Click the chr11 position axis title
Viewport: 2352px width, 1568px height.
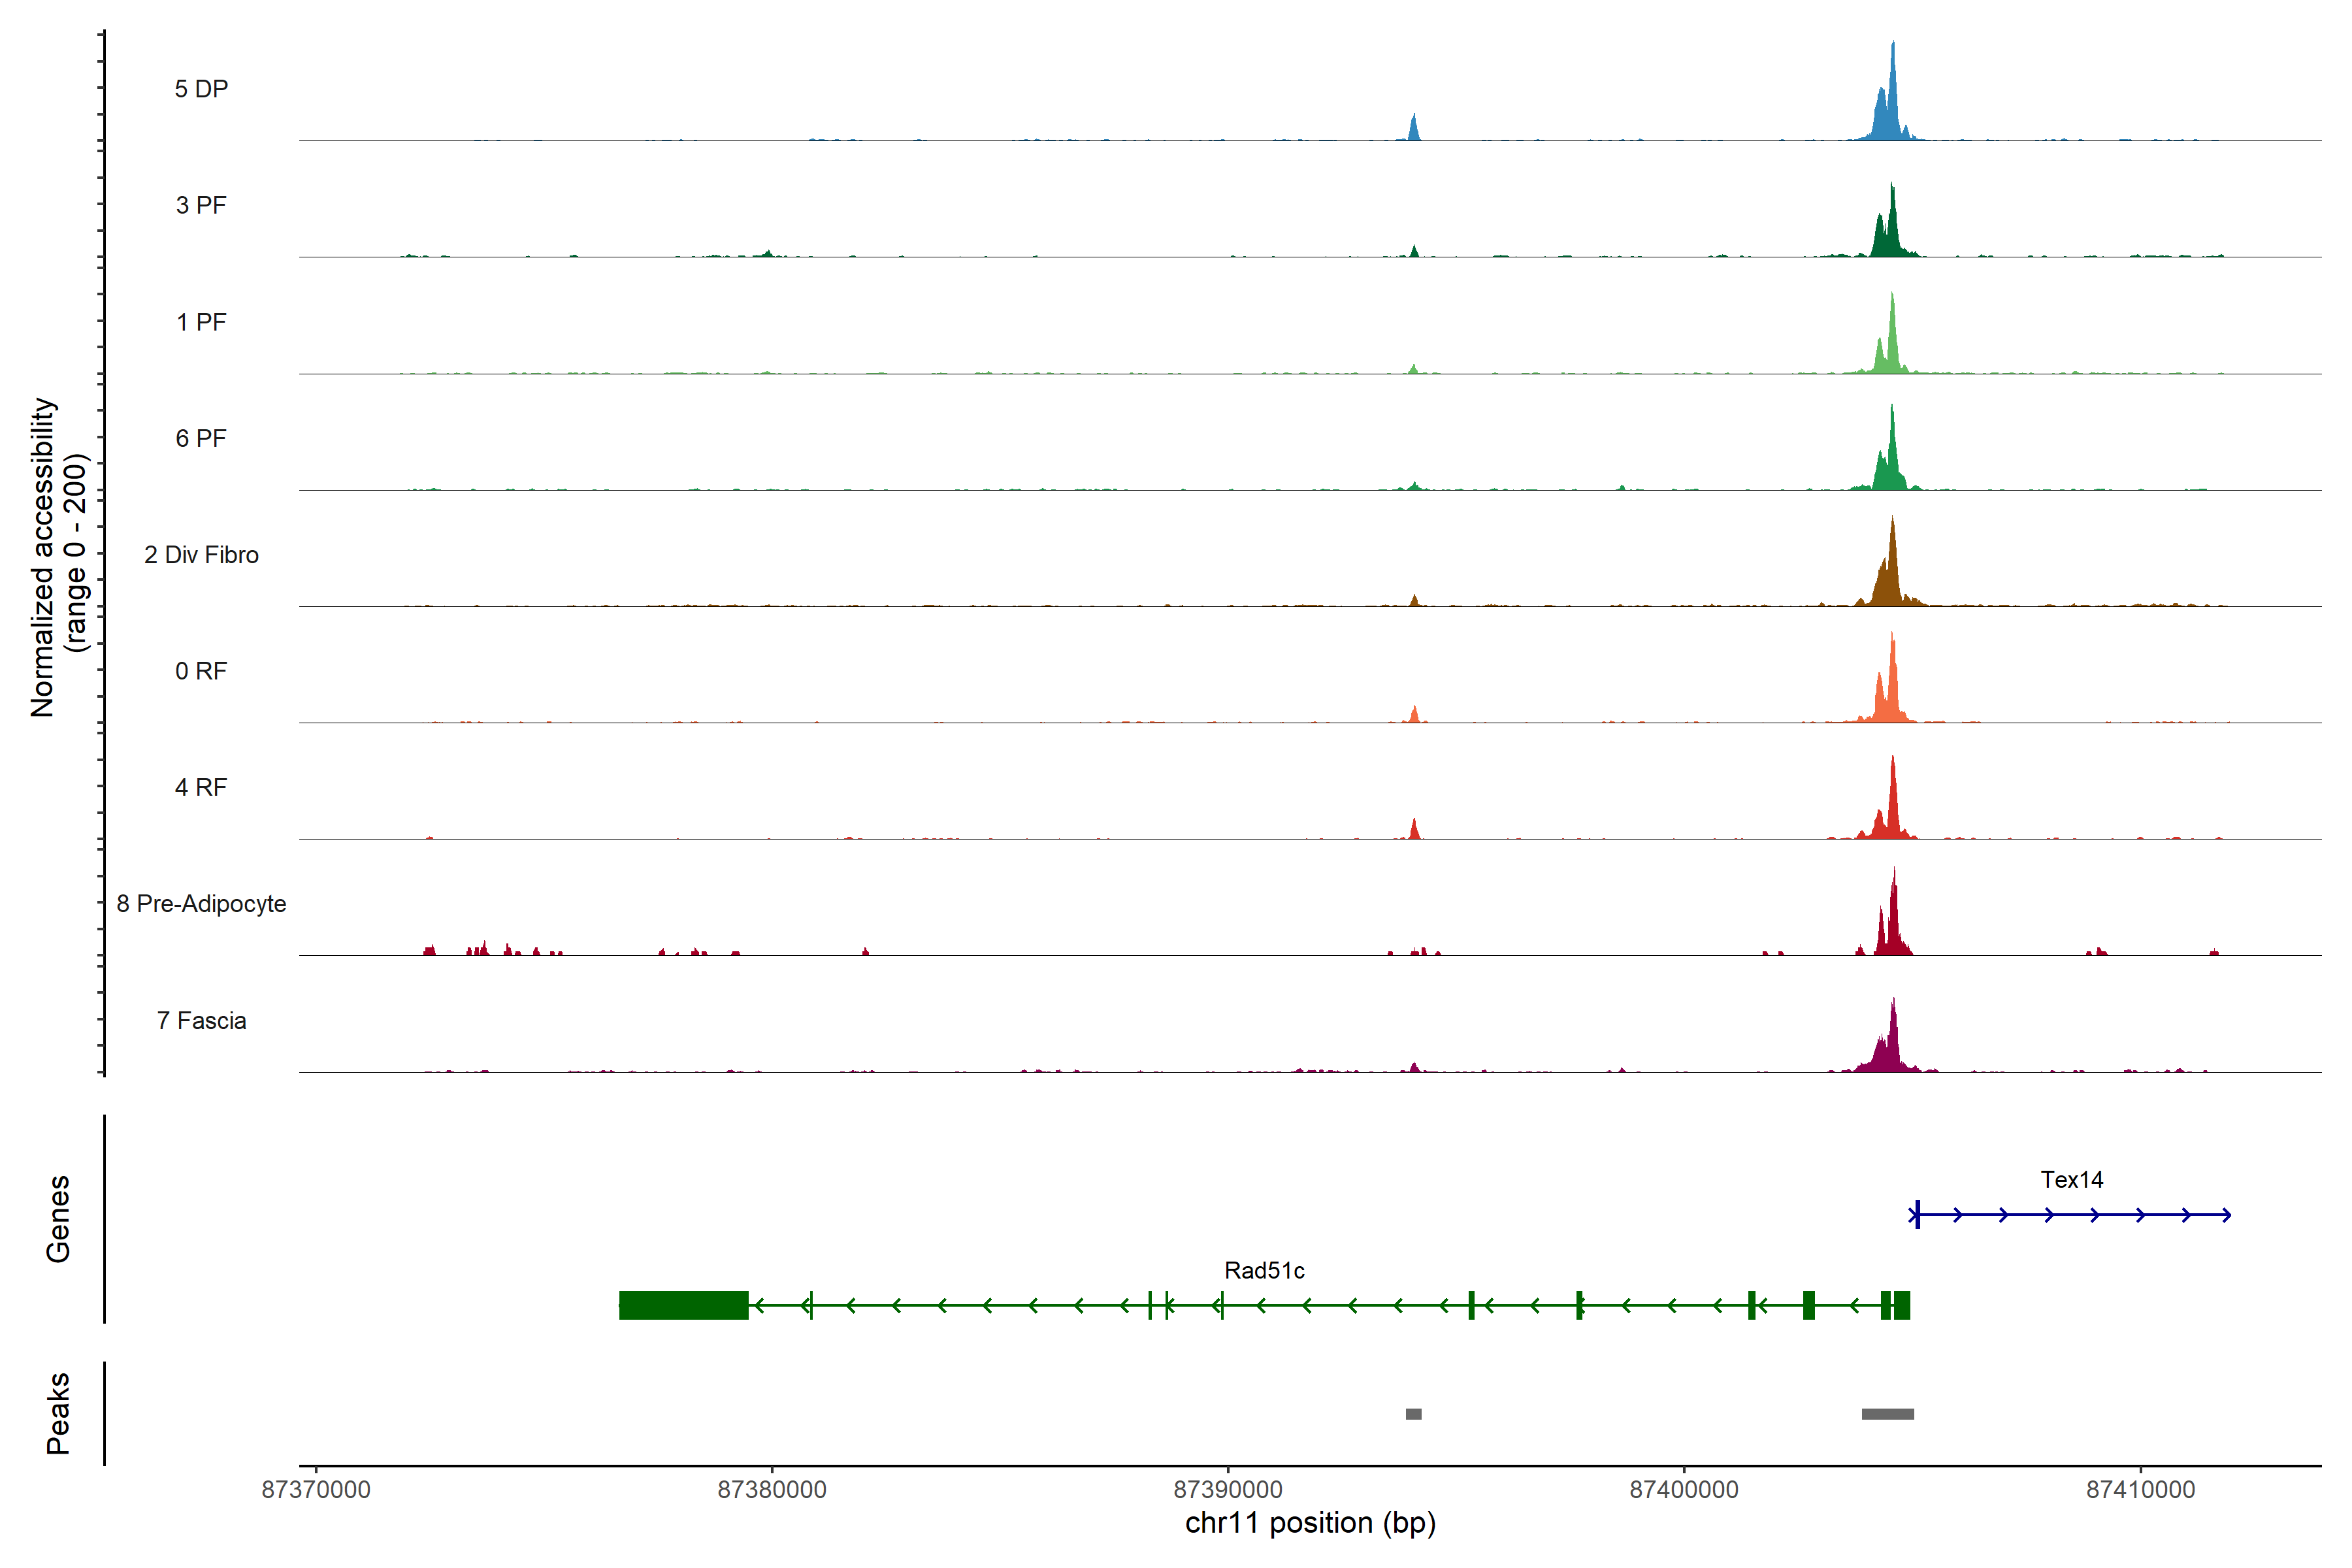tap(1310, 1523)
